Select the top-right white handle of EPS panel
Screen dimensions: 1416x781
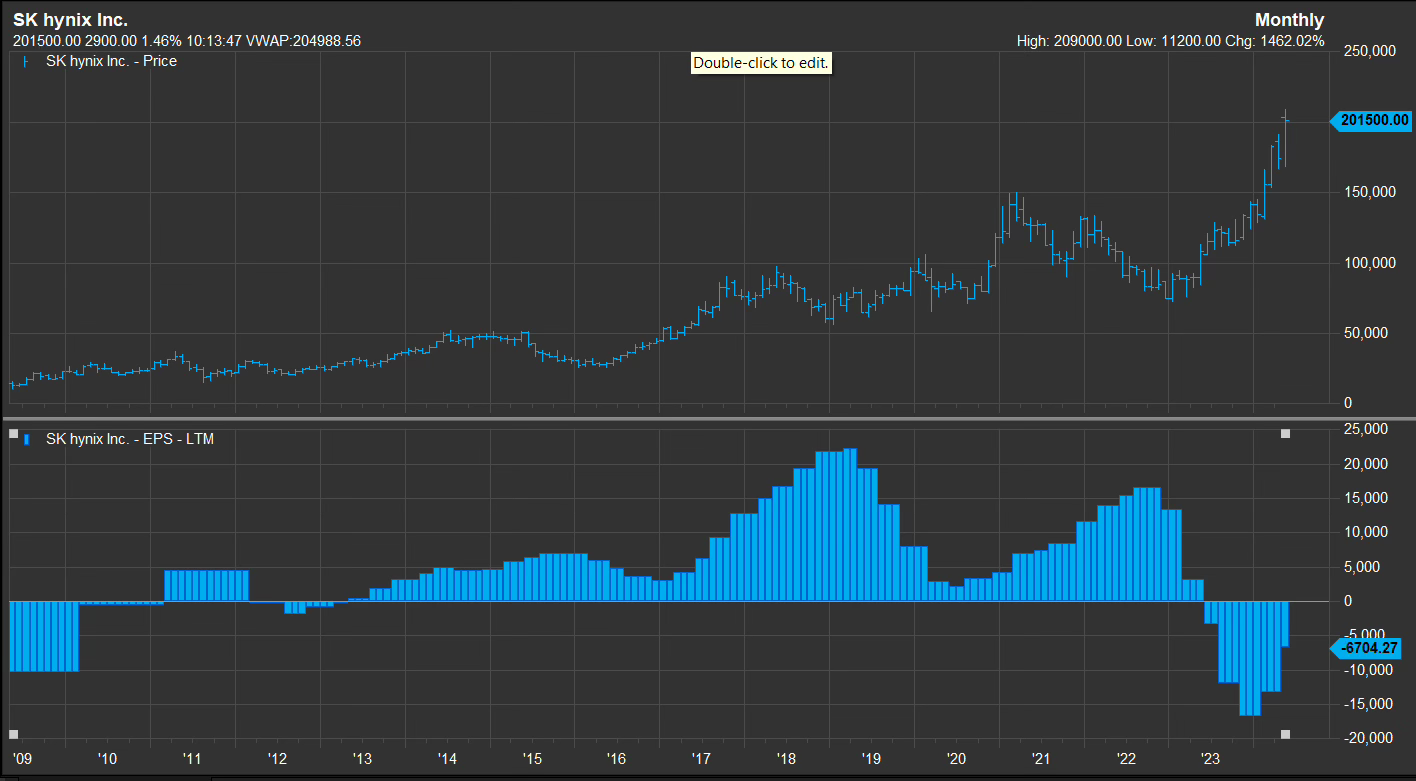pos(1286,434)
